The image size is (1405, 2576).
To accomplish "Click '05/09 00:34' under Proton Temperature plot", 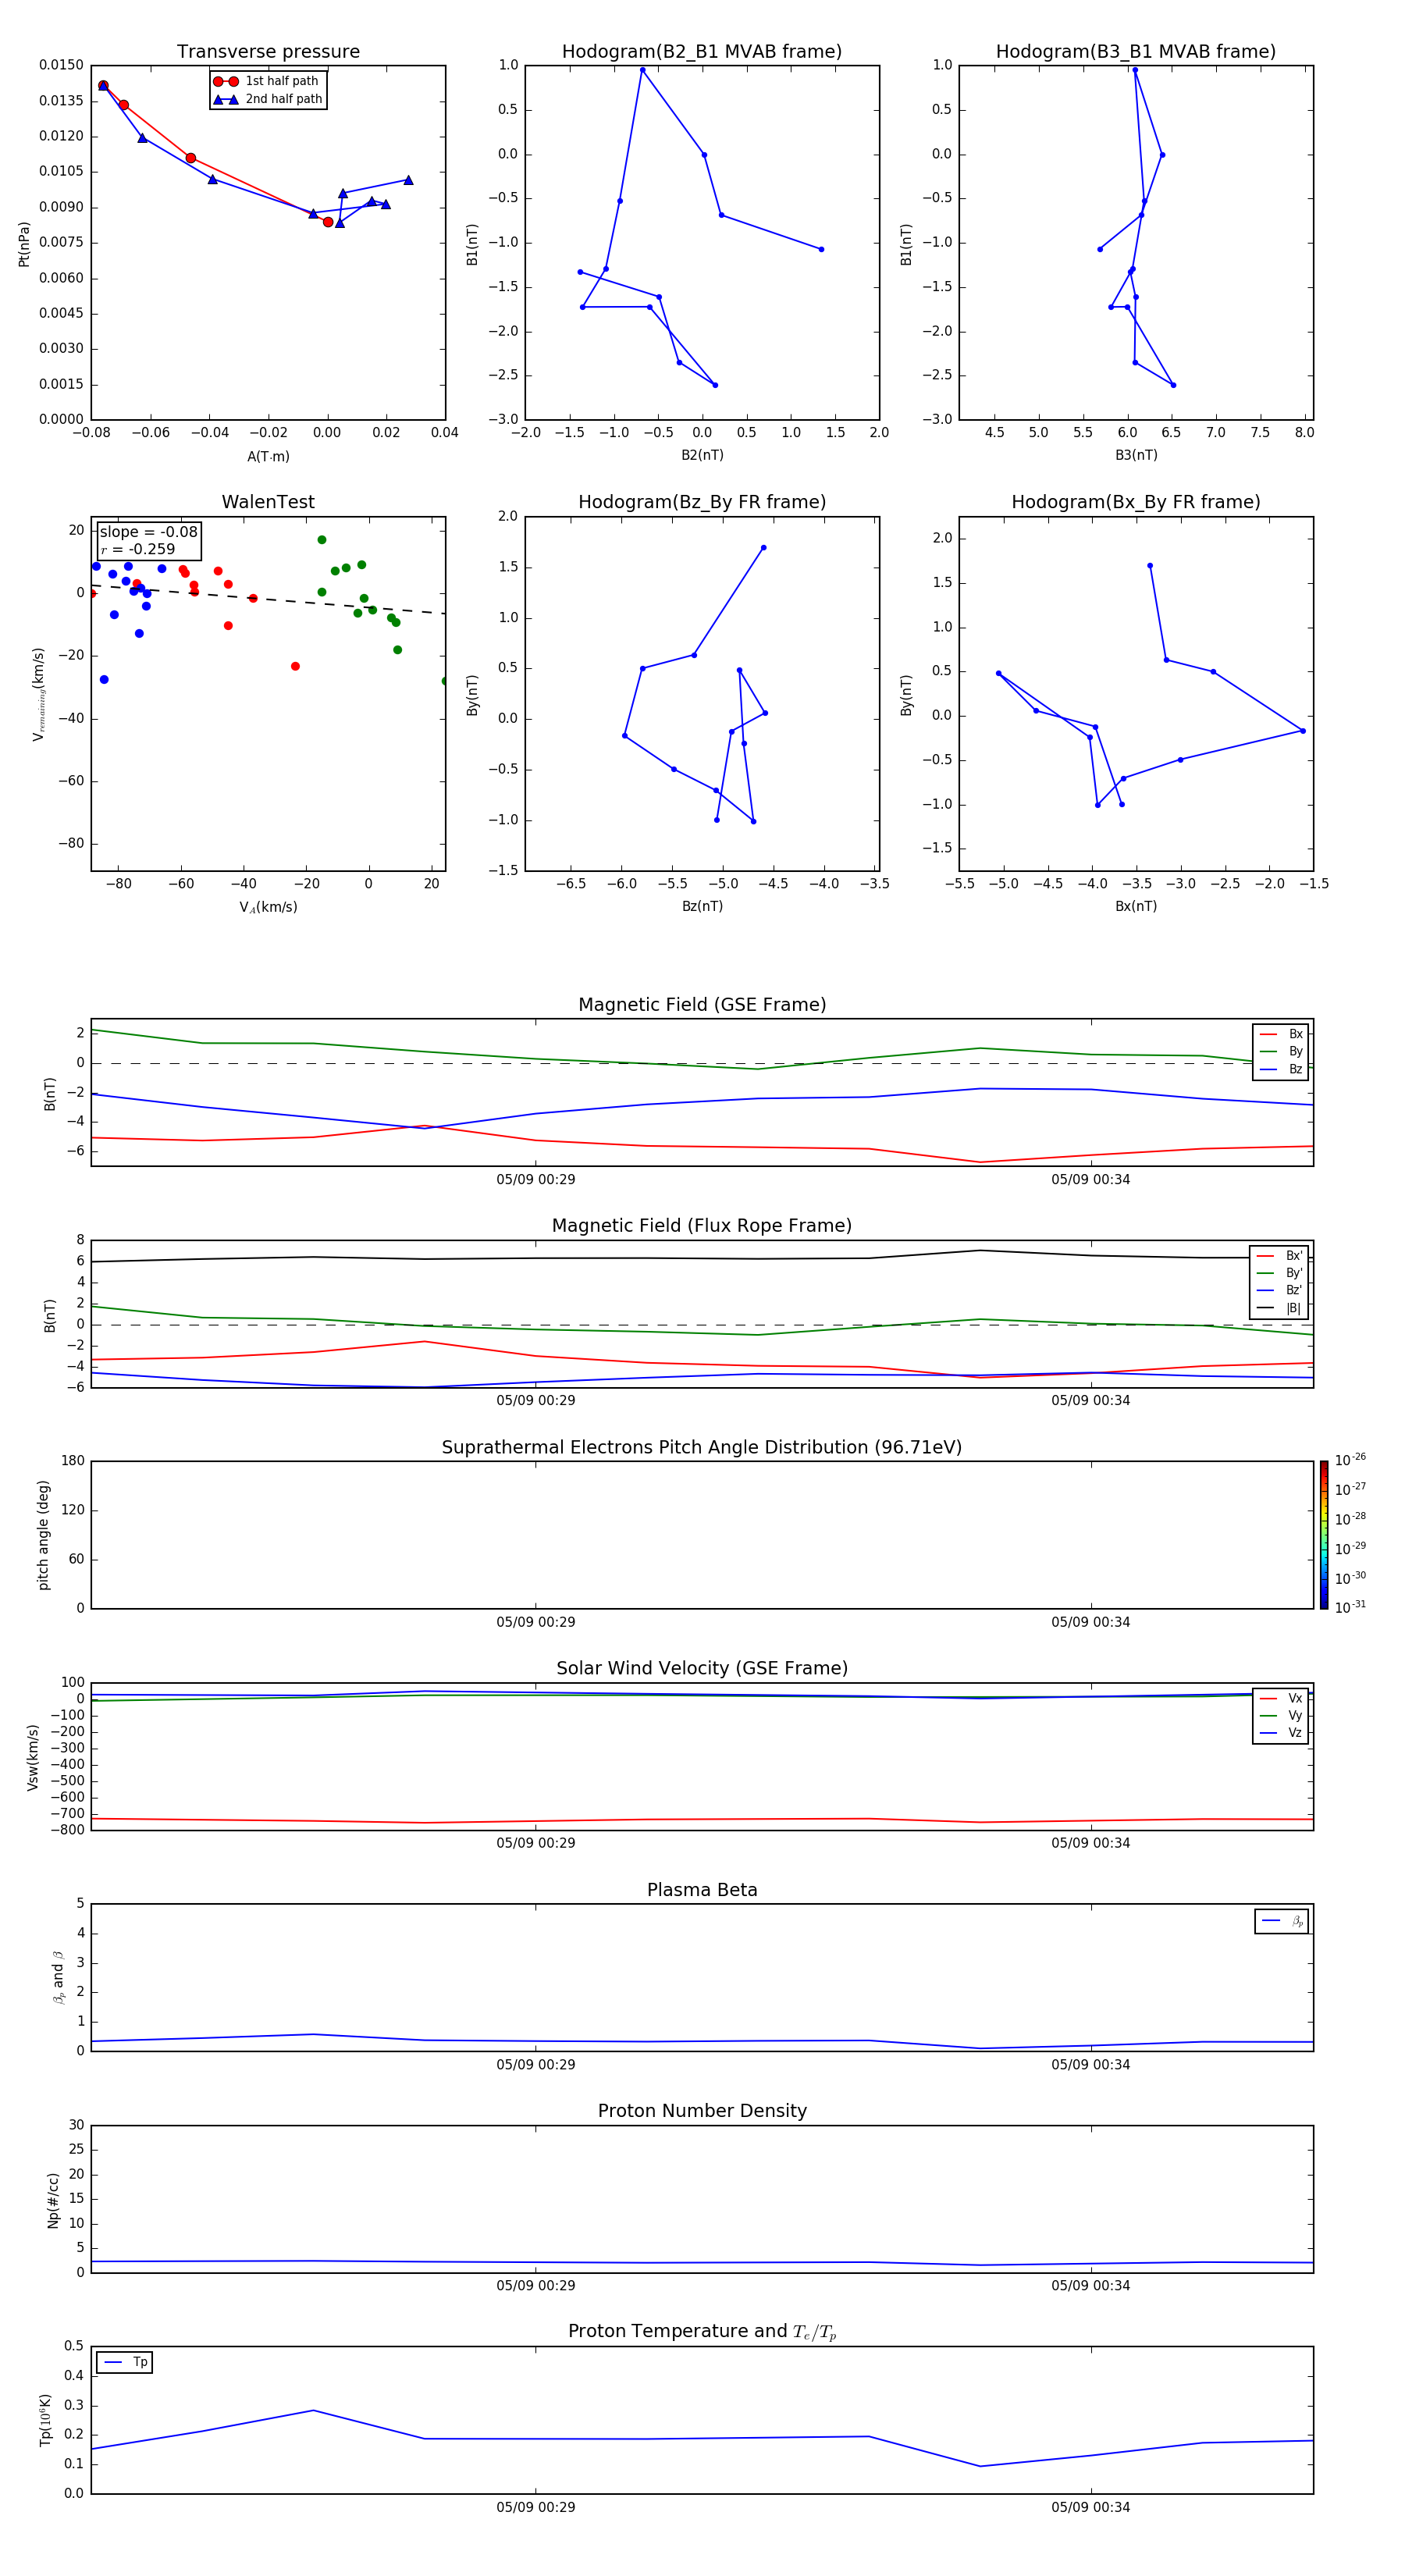I will click(1090, 2507).
